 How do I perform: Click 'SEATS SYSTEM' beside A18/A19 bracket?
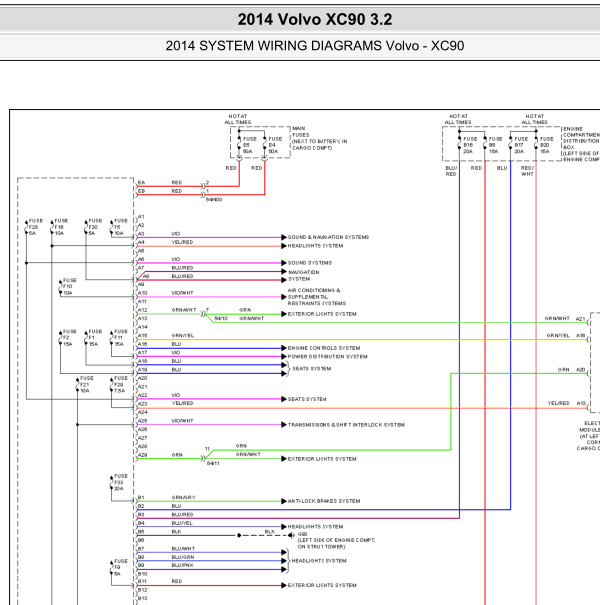(x=312, y=368)
